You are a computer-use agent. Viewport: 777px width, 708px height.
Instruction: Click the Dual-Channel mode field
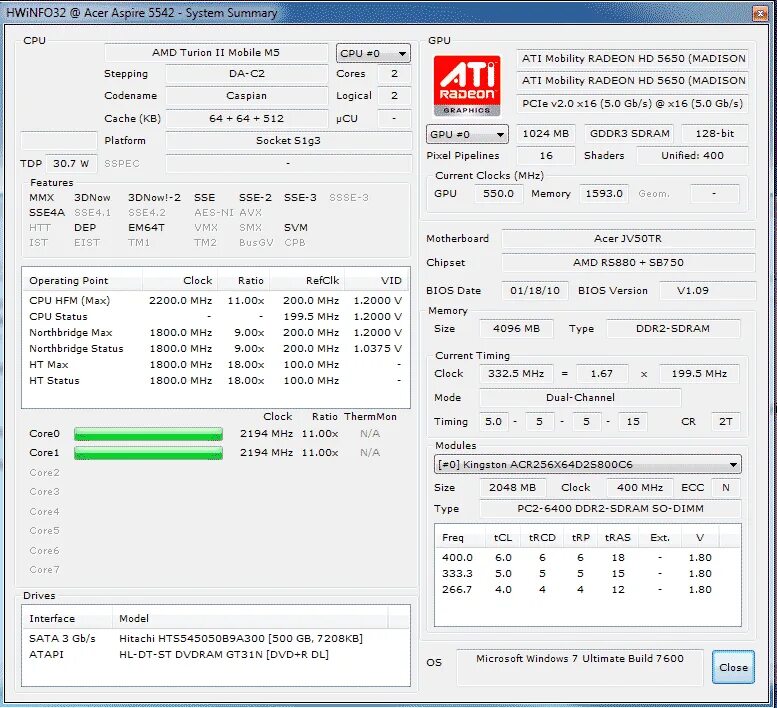point(580,397)
